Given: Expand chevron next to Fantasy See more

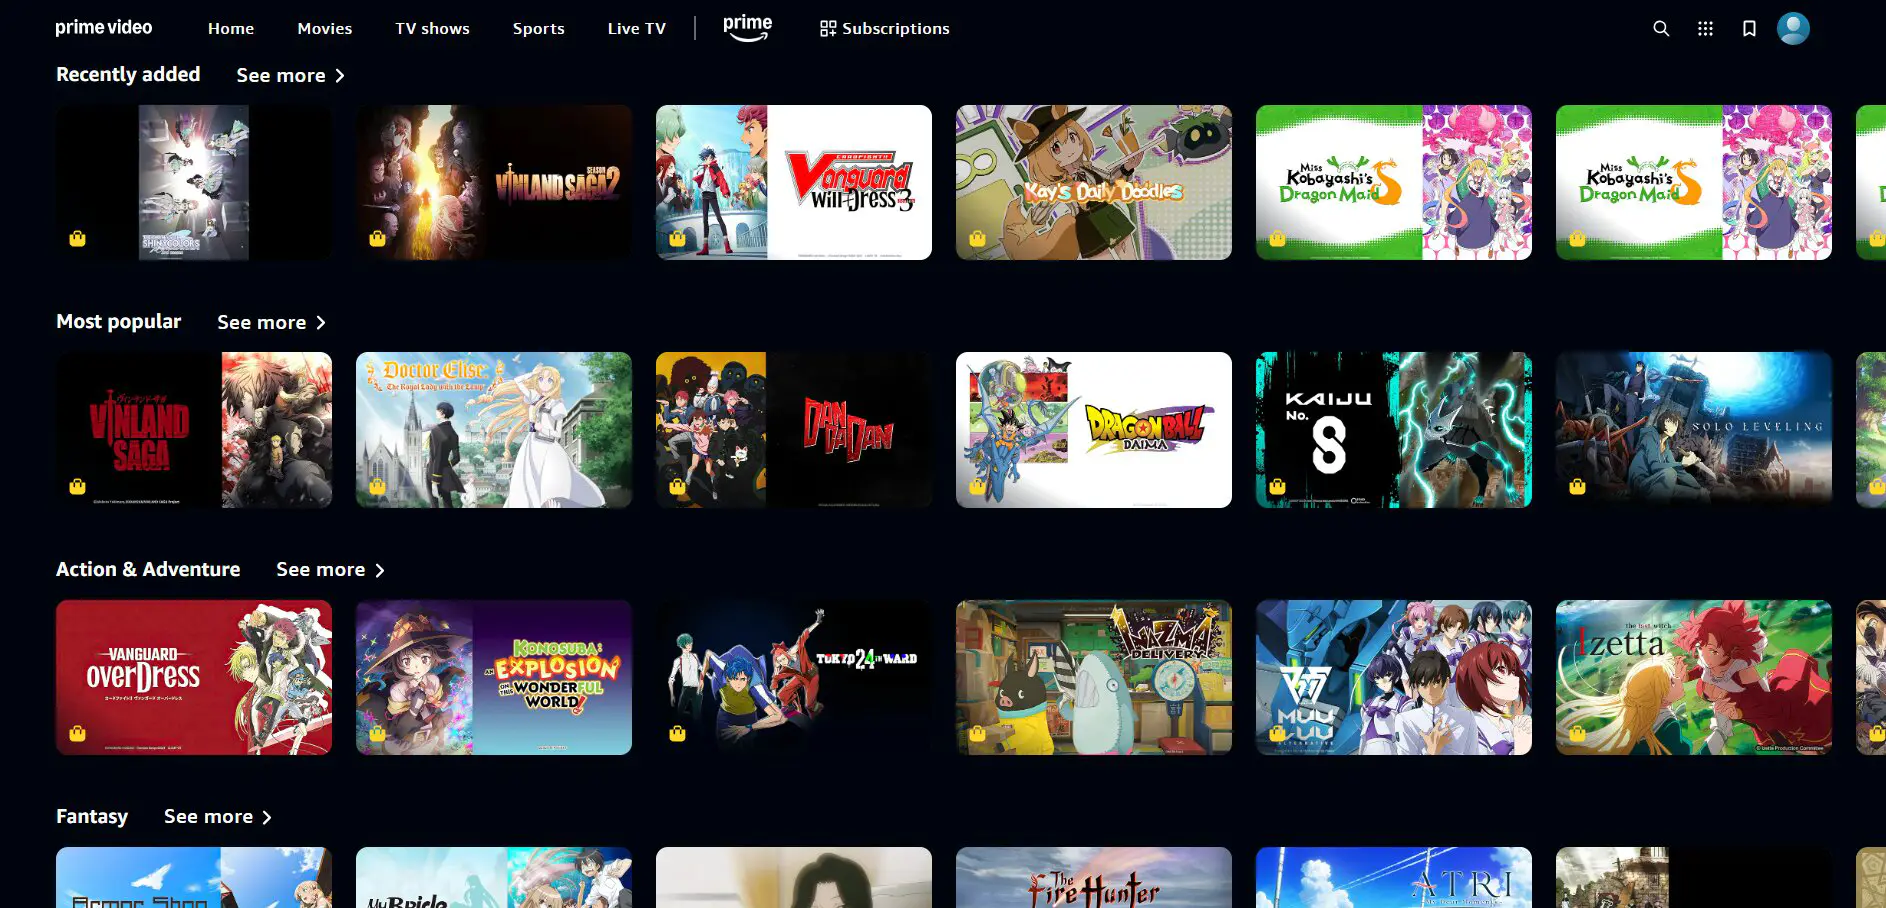Looking at the screenshot, I should tap(267, 817).
